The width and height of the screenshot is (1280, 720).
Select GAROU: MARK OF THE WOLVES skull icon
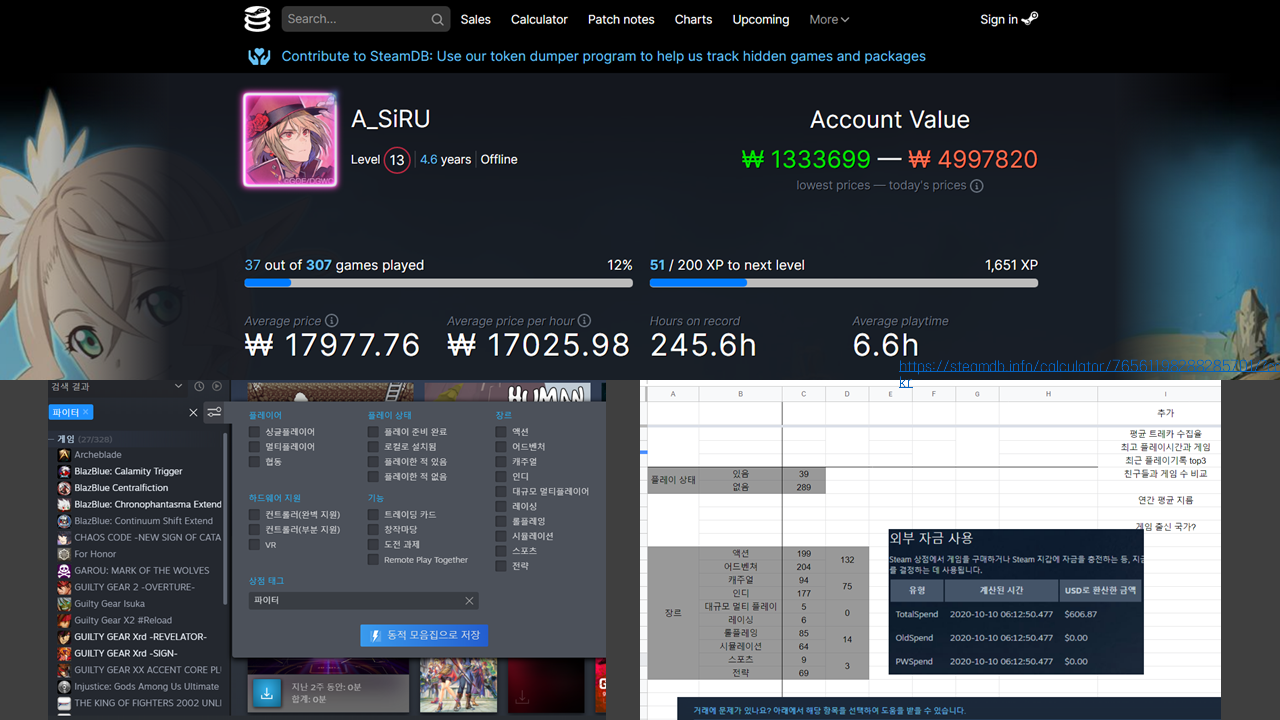64,571
